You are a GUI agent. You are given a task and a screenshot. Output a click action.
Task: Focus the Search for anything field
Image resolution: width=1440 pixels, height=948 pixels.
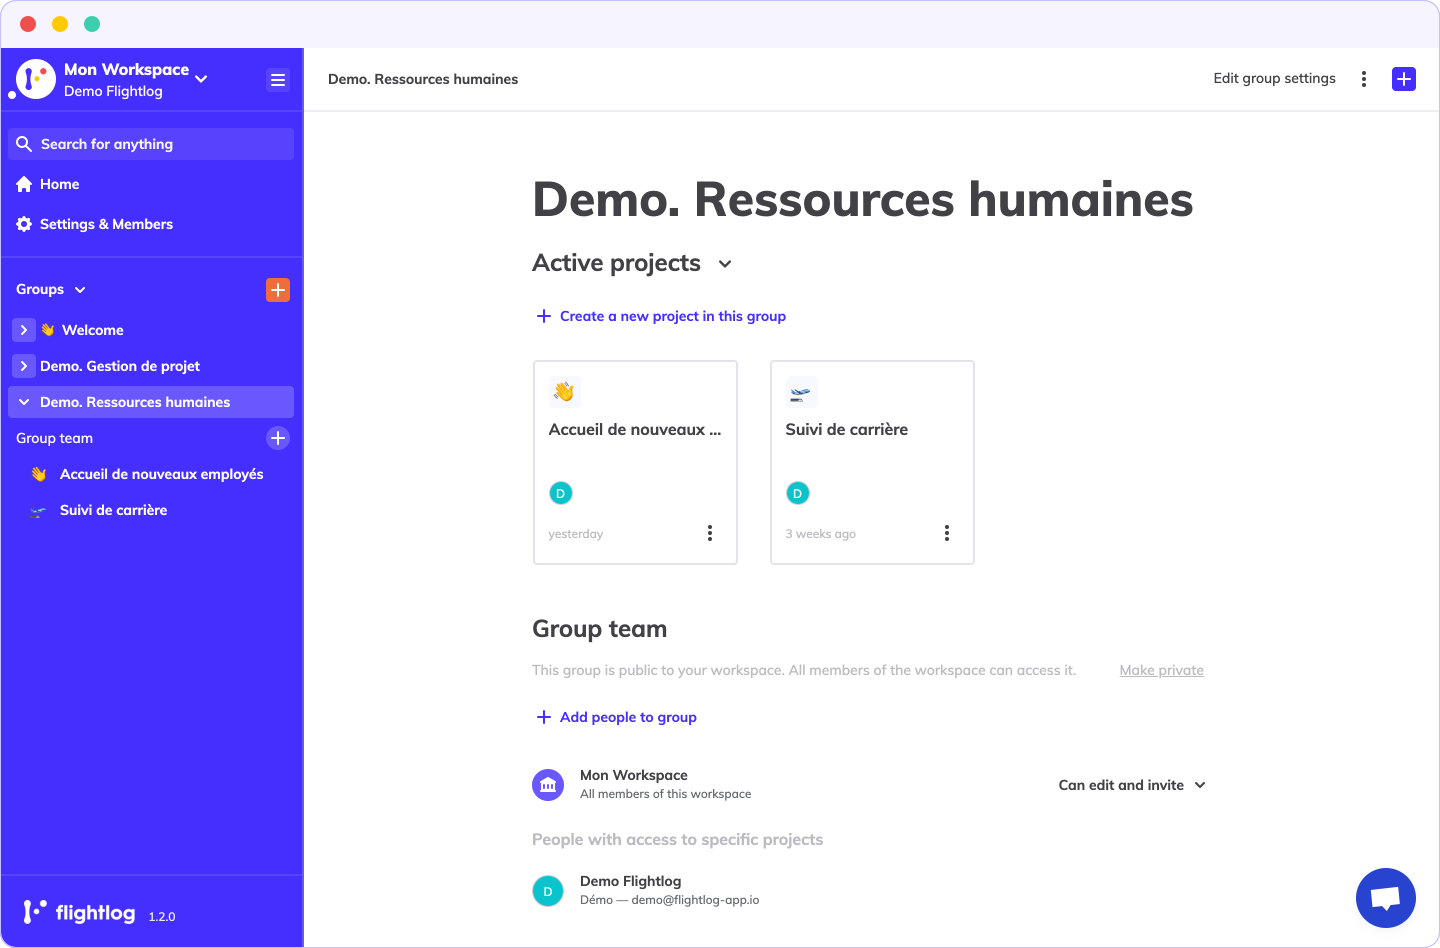(151, 144)
